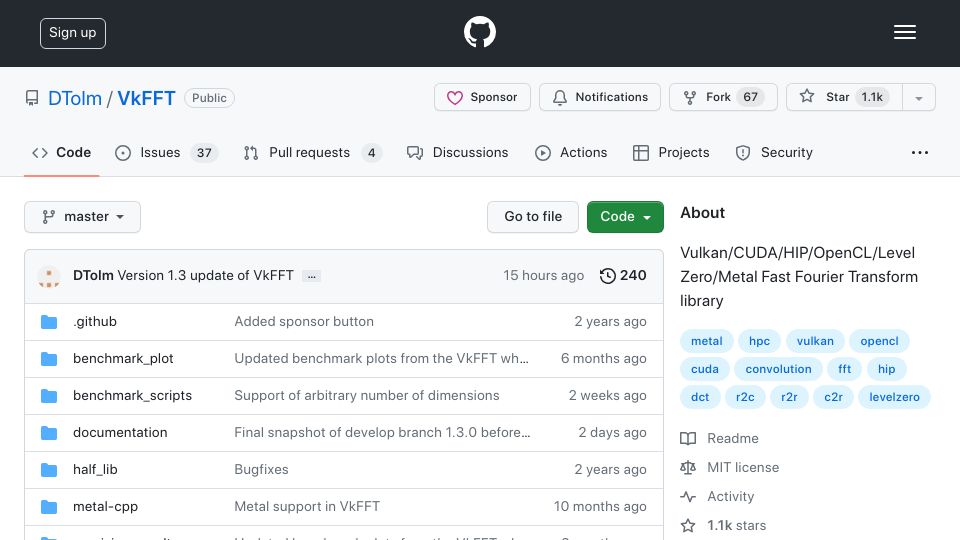Open the 'Bugfixes' commit message
960x540 pixels.
tap(261, 470)
